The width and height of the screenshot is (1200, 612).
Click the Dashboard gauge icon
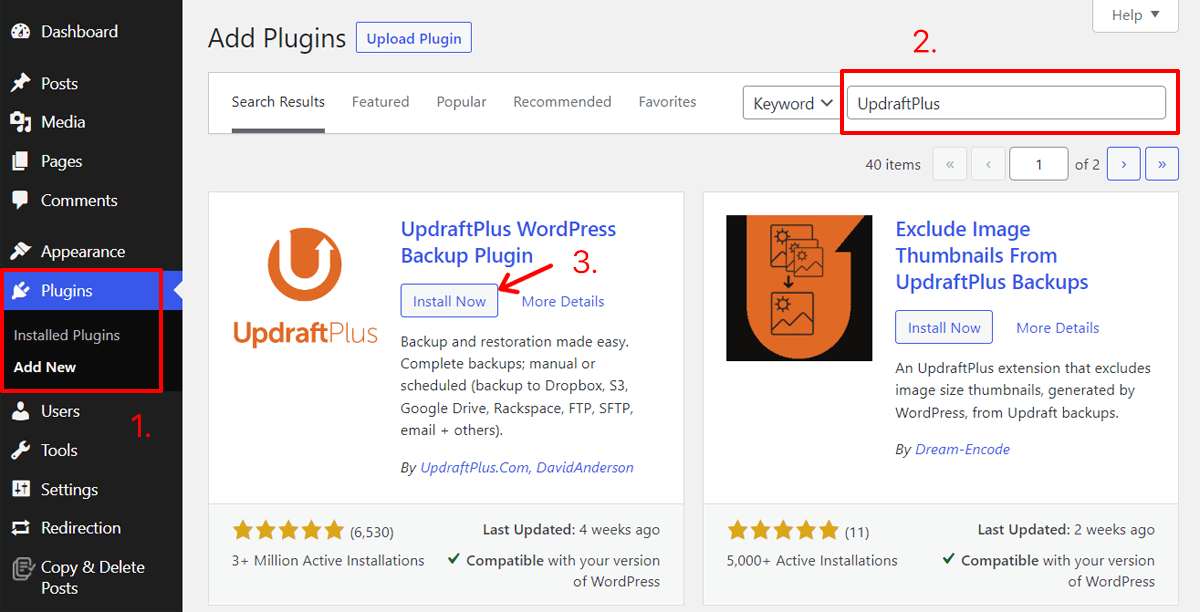point(21,31)
